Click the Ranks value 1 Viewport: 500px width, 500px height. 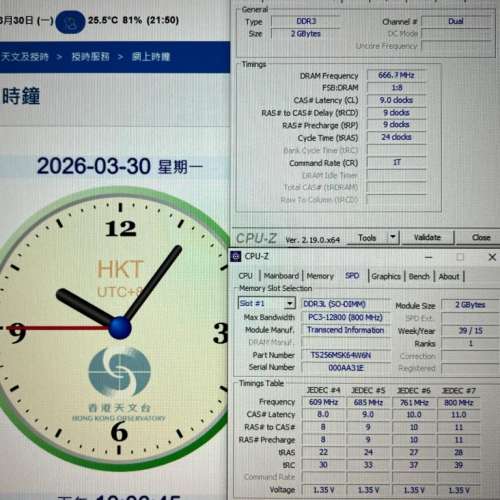click(470, 343)
